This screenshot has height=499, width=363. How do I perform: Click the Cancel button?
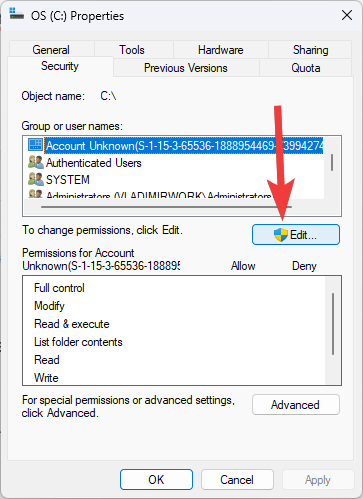pyautogui.click(x=237, y=480)
